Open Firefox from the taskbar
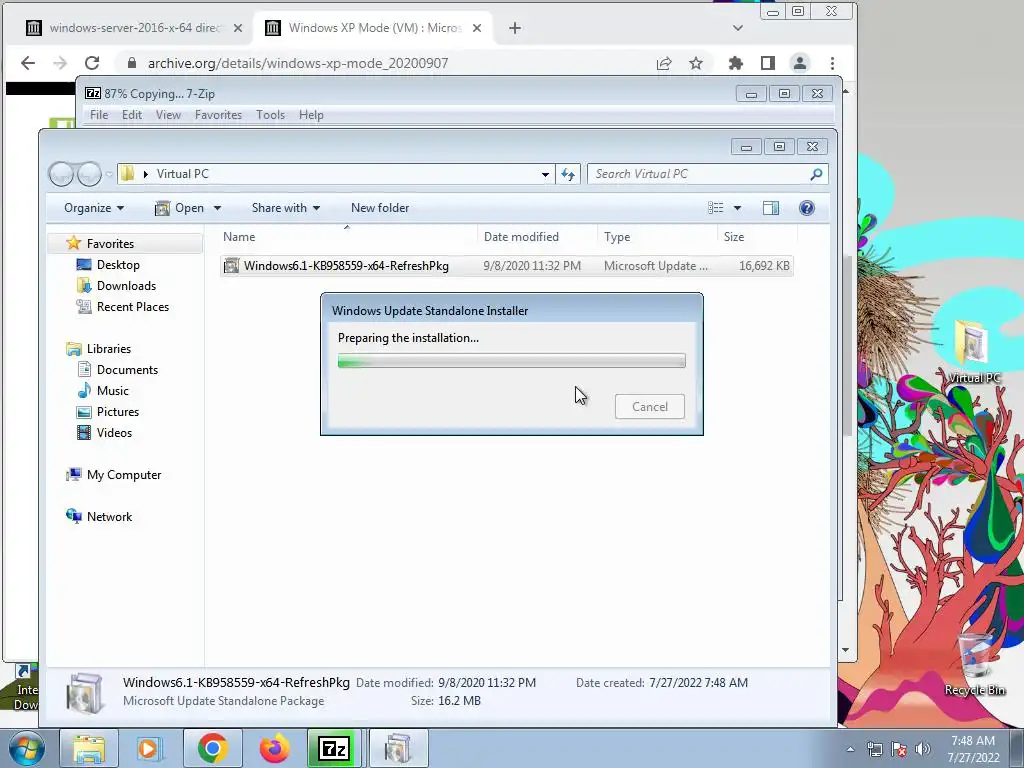The height and width of the screenshot is (768, 1024). click(x=274, y=748)
